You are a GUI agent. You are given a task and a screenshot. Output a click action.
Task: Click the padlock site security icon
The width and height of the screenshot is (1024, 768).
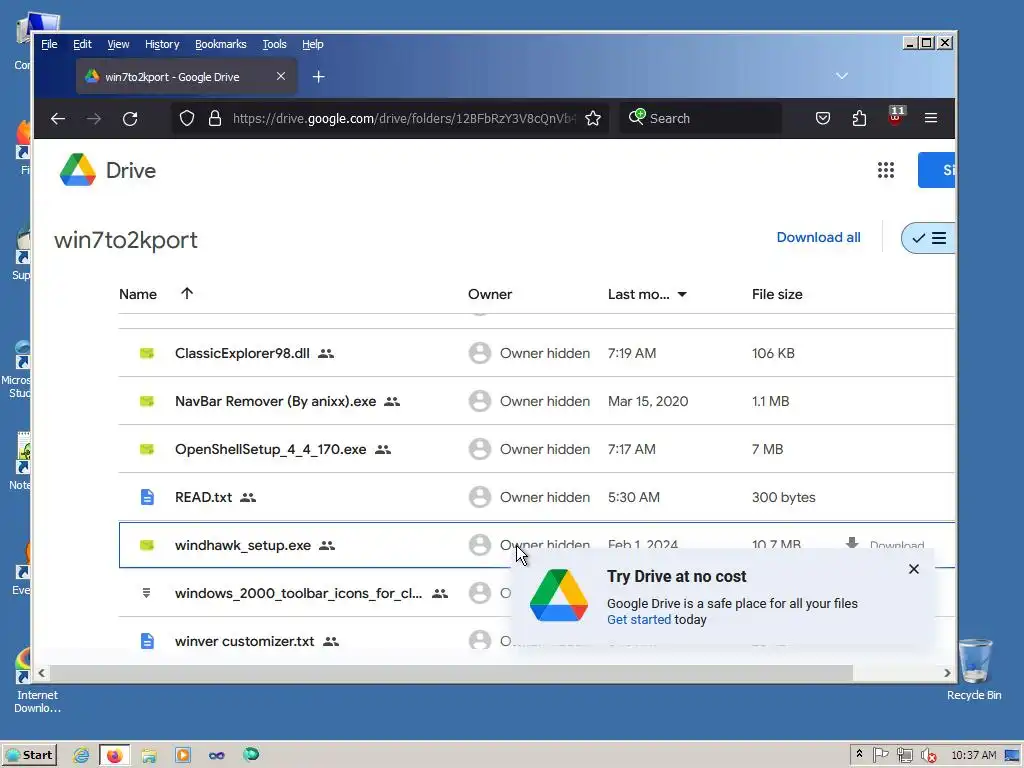215,118
